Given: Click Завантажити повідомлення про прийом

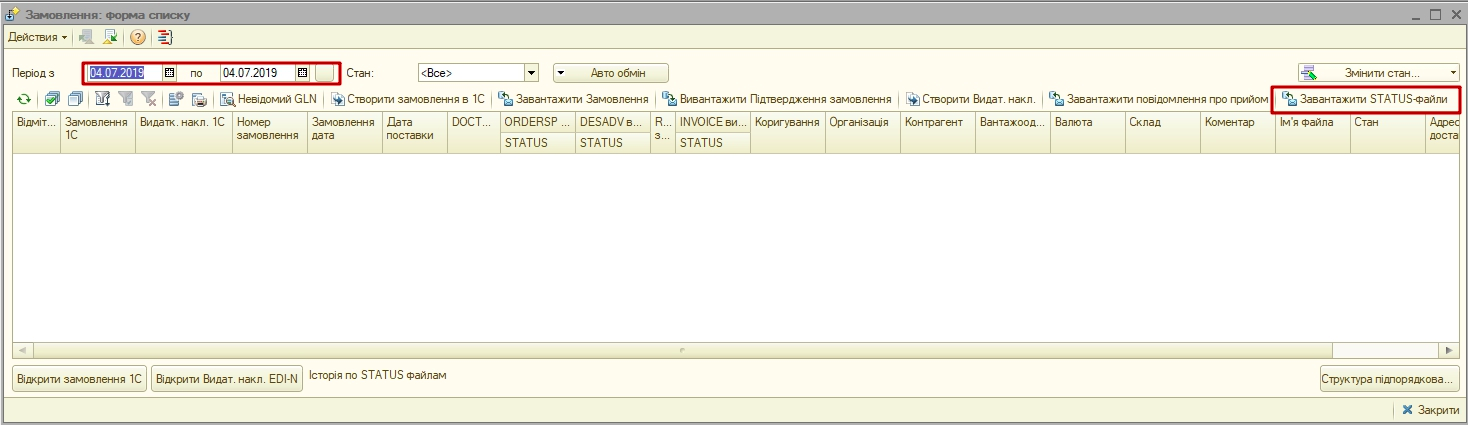Looking at the screenshot, I should pyautogui.click(x=1159, y=99).
